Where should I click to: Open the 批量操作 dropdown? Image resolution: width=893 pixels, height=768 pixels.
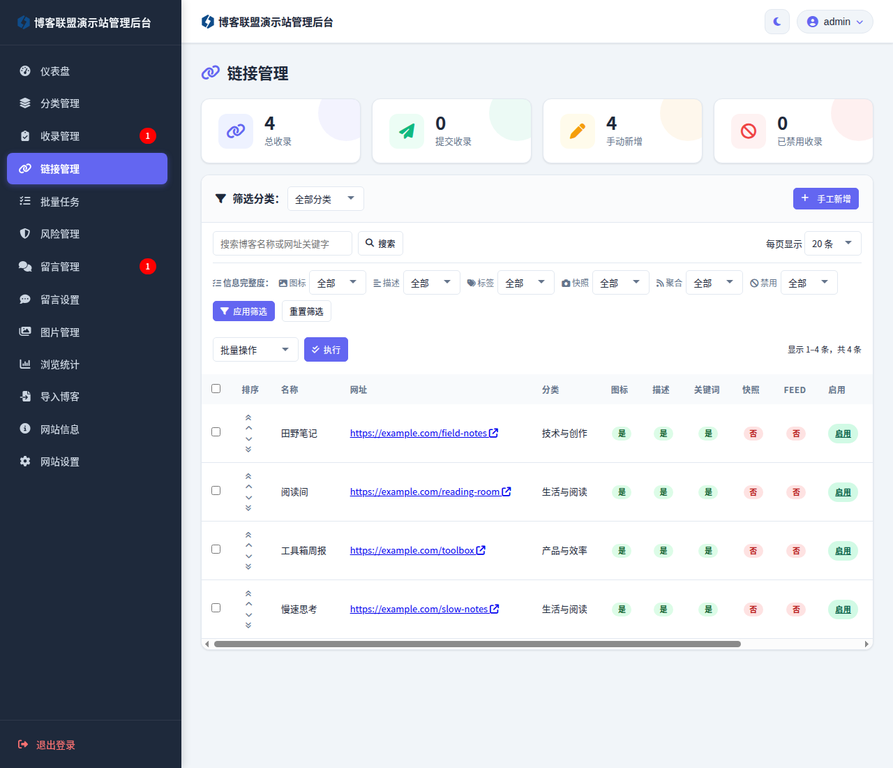coord(255,350)
